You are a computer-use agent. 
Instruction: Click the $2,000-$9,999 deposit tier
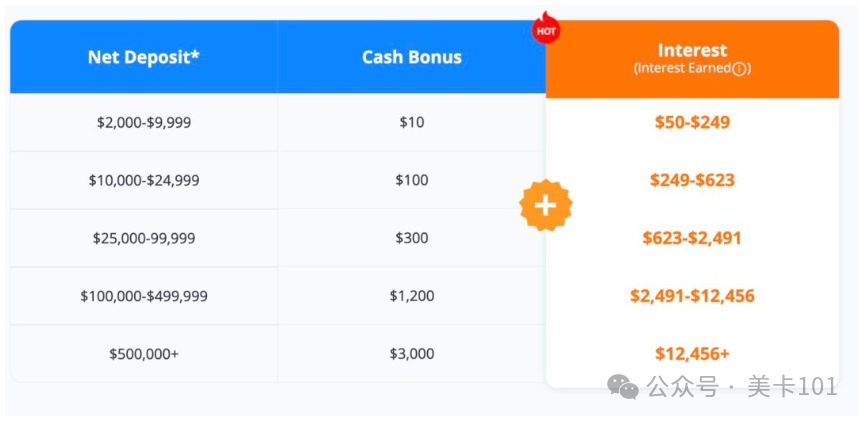pos(144,122)
